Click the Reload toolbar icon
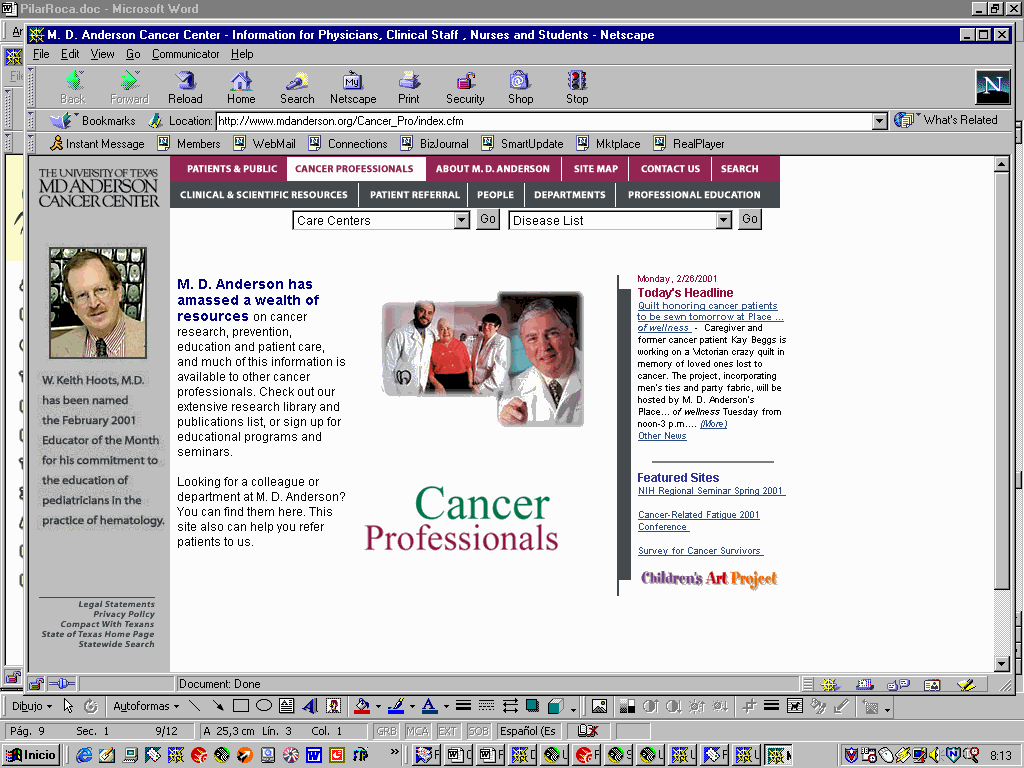The image size is (1024, 768). pos(185,87)
